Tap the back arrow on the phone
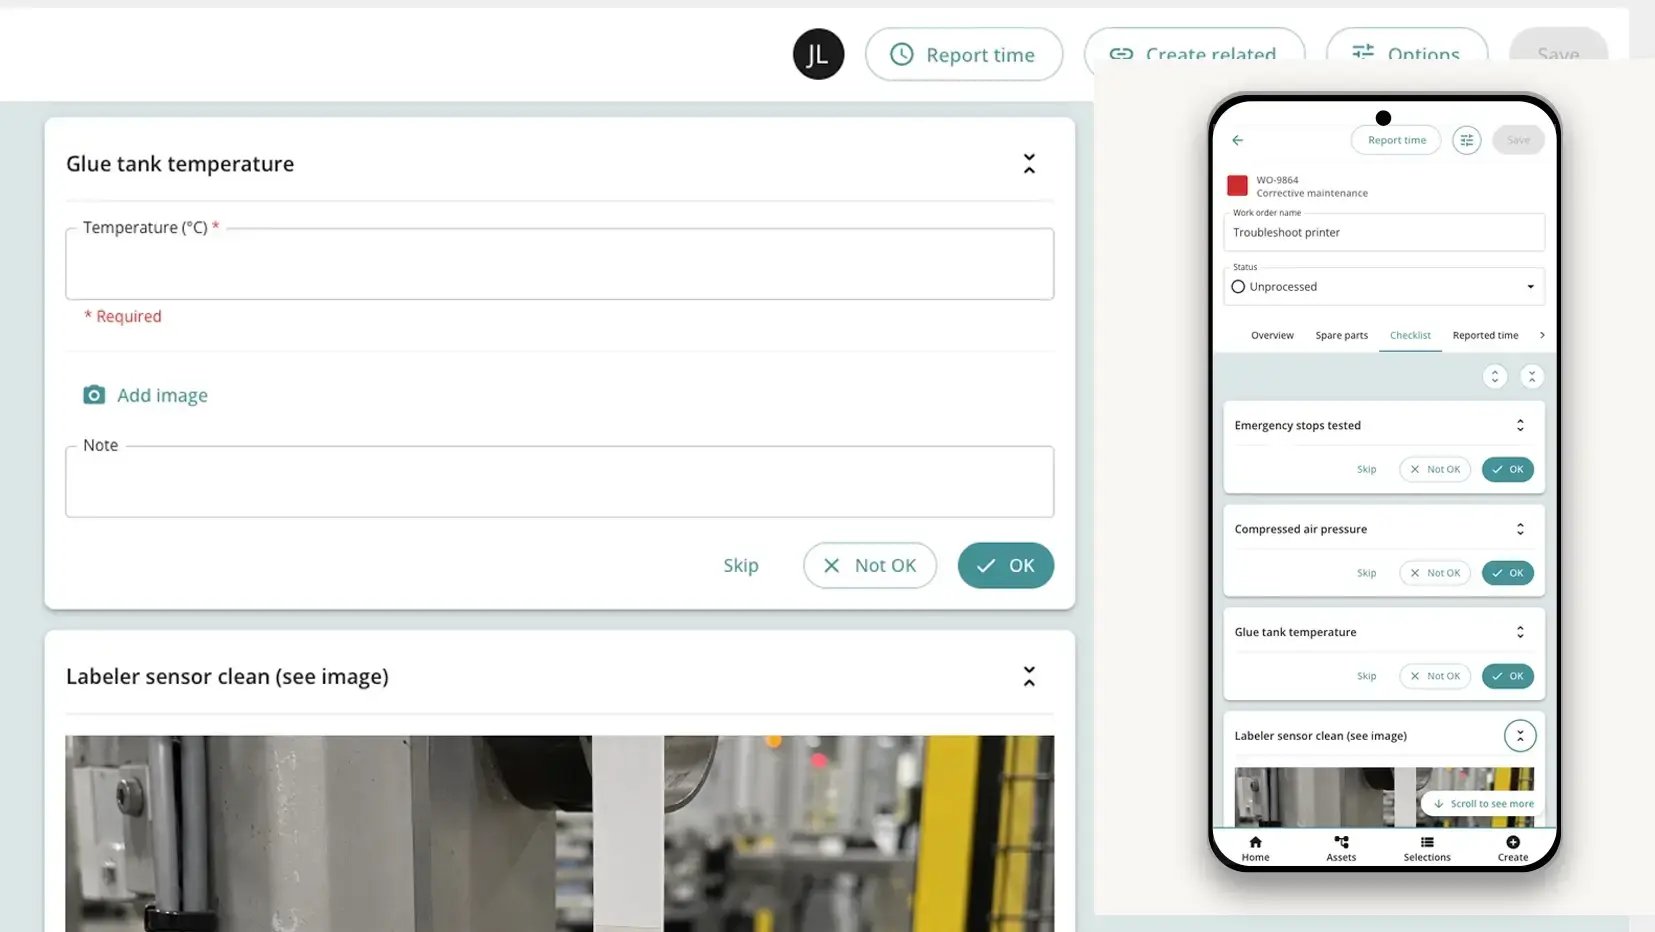1655x932 pixels. point(1238,140)
